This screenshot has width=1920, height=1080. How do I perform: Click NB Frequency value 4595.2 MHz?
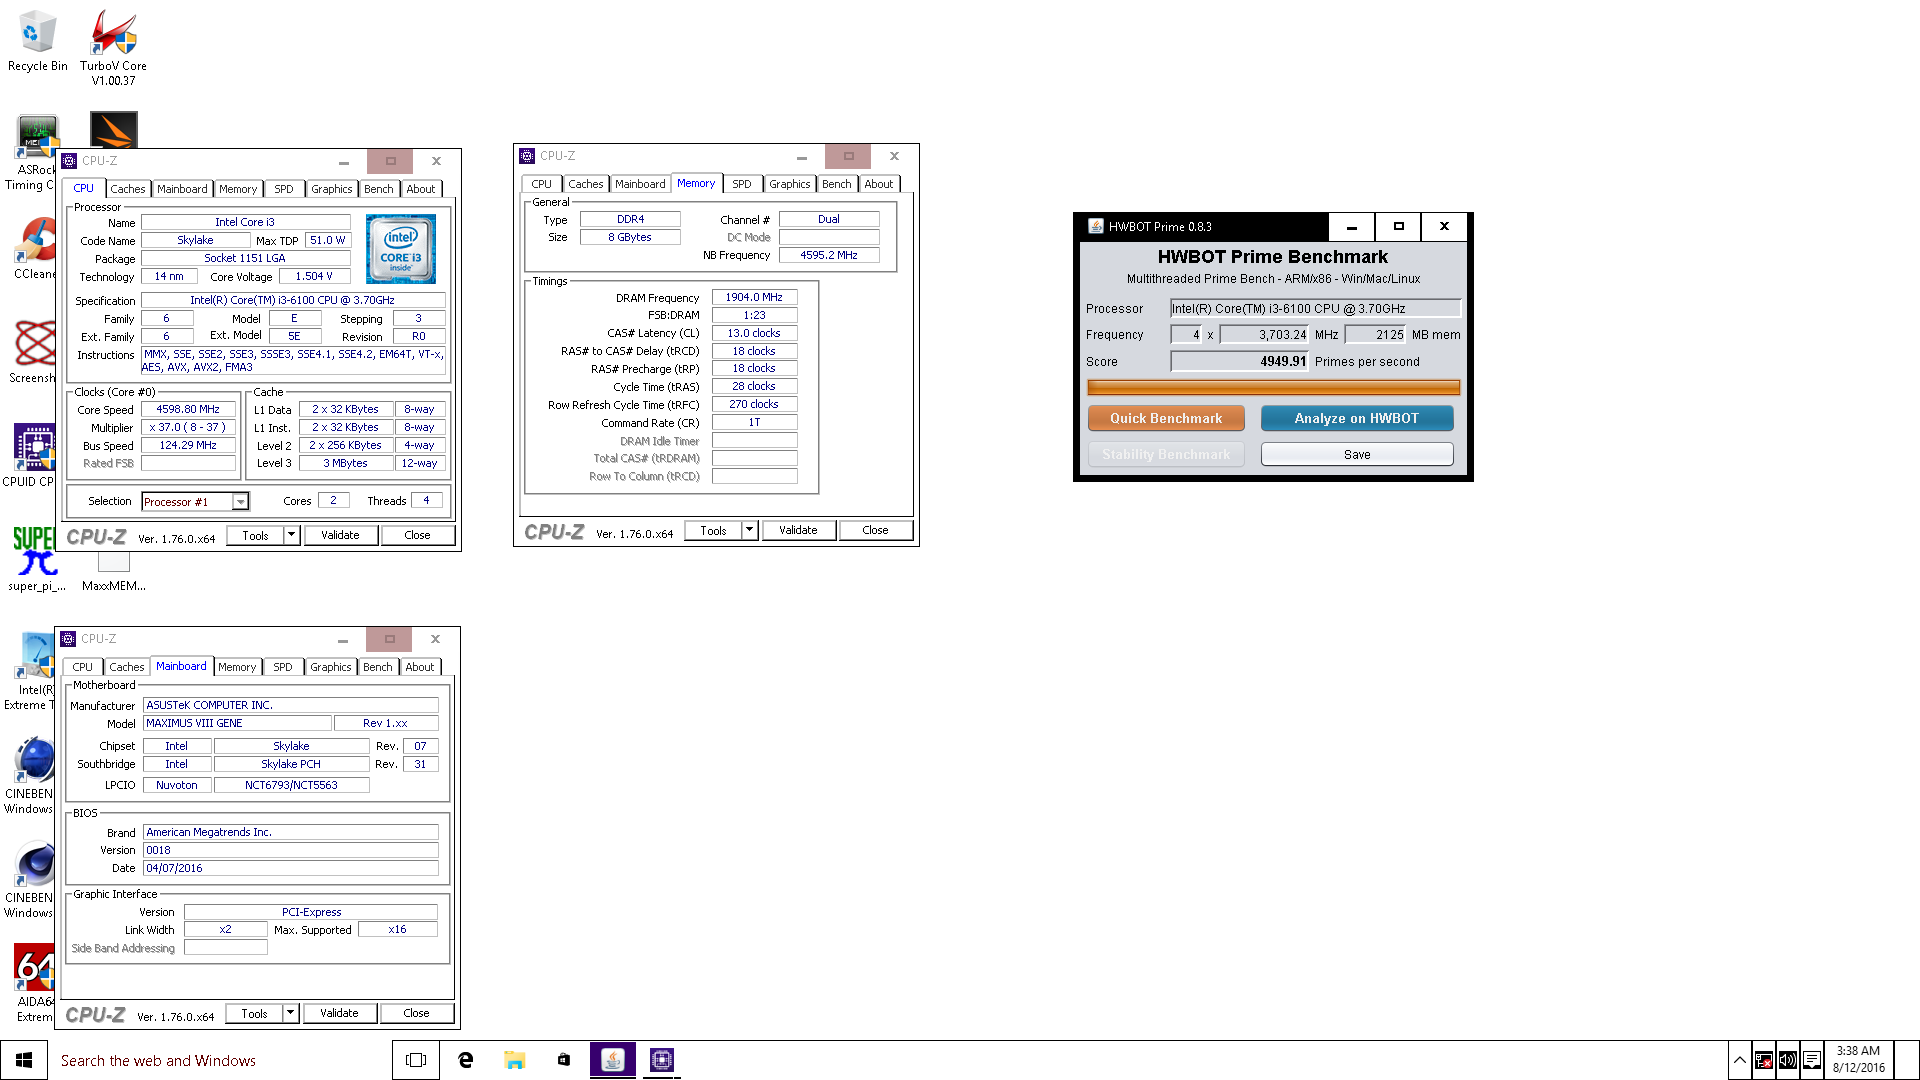829,255
